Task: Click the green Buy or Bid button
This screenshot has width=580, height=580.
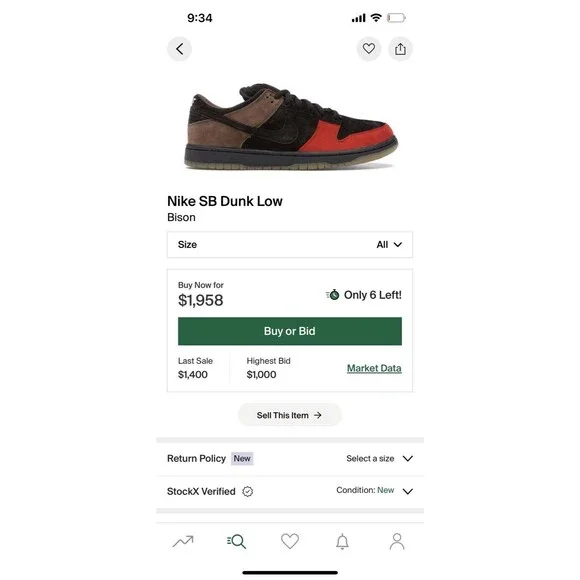Action: (290, 331)
